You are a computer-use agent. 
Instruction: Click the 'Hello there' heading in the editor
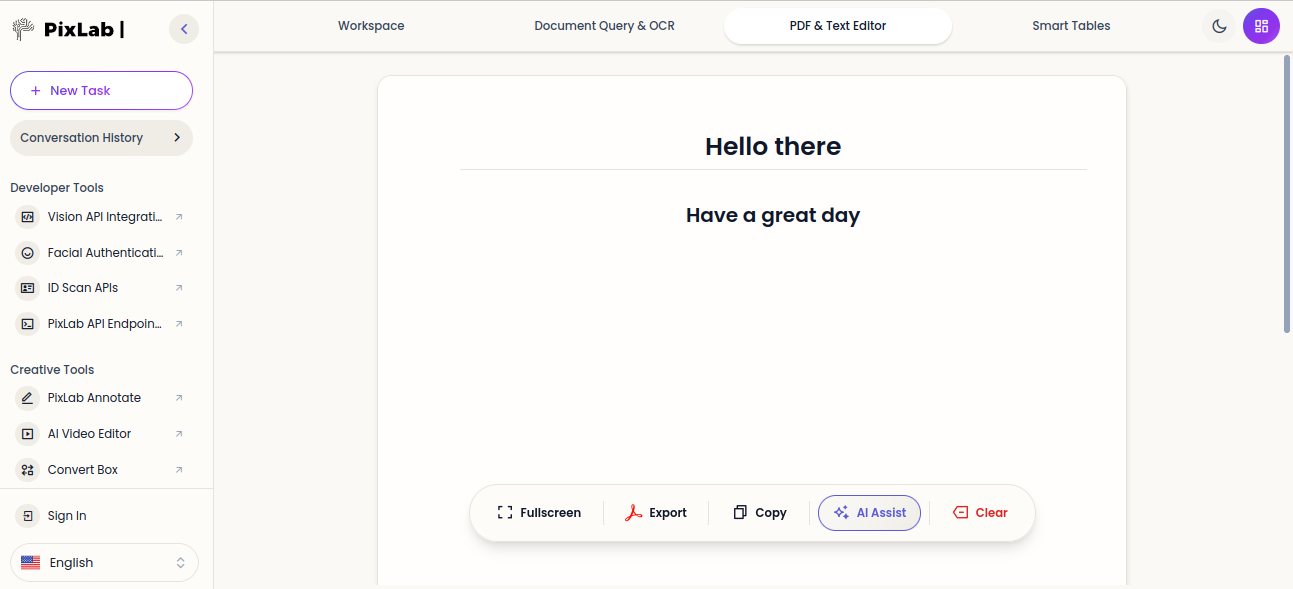click(773, 146)
